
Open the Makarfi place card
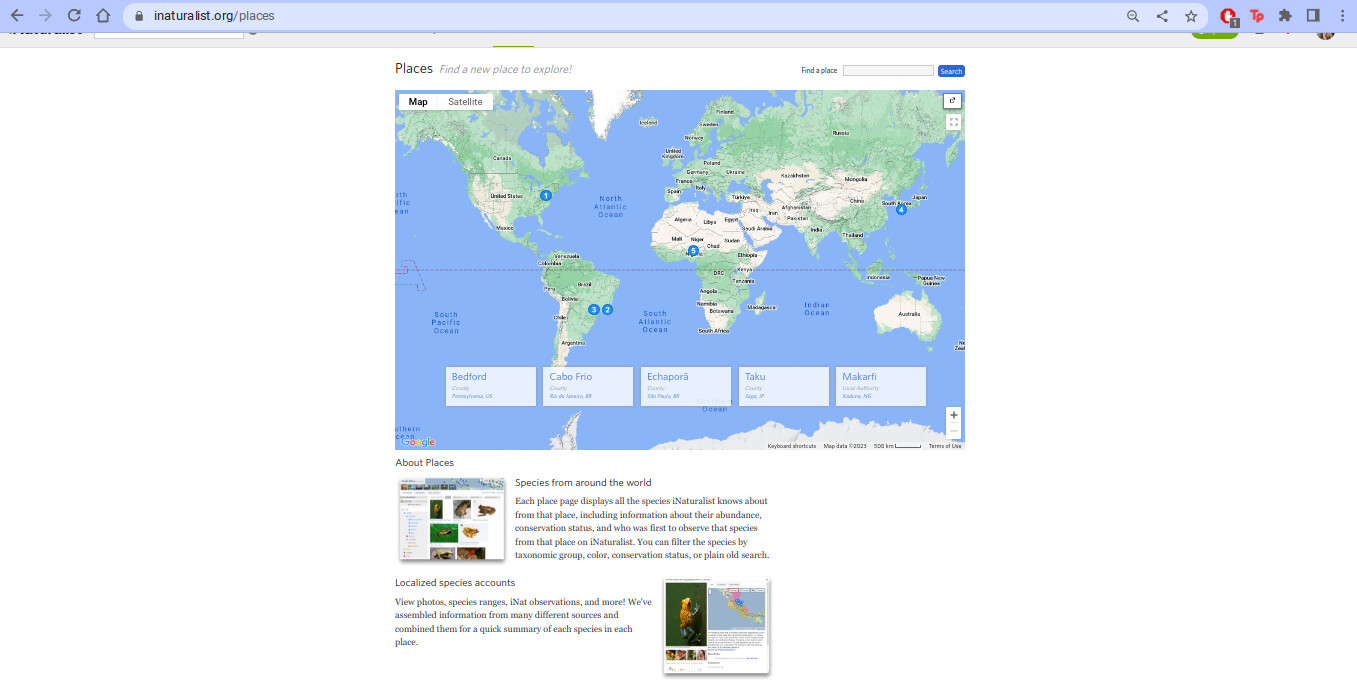(881, 386)
